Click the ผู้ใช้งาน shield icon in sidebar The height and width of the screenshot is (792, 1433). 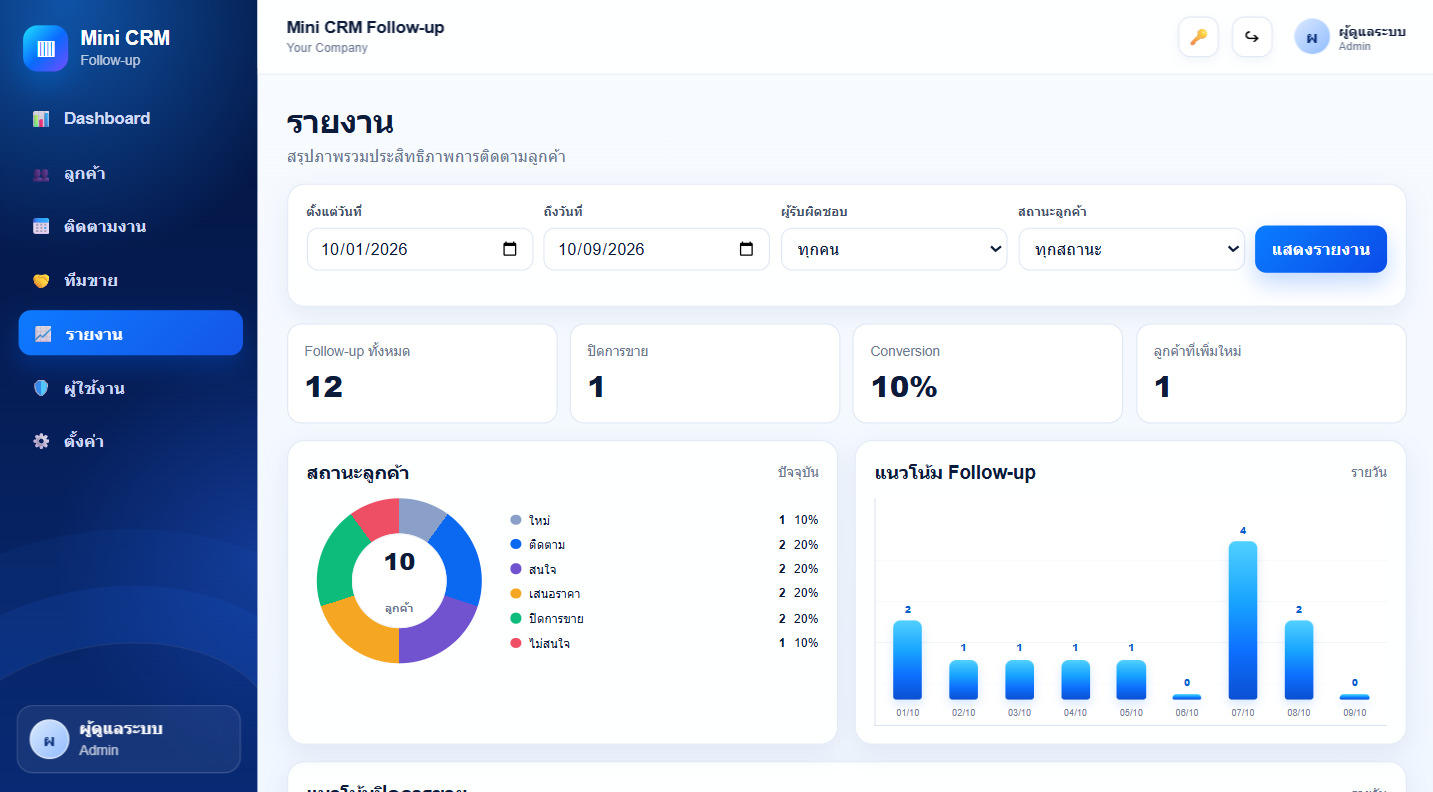(x=41, y=388)
